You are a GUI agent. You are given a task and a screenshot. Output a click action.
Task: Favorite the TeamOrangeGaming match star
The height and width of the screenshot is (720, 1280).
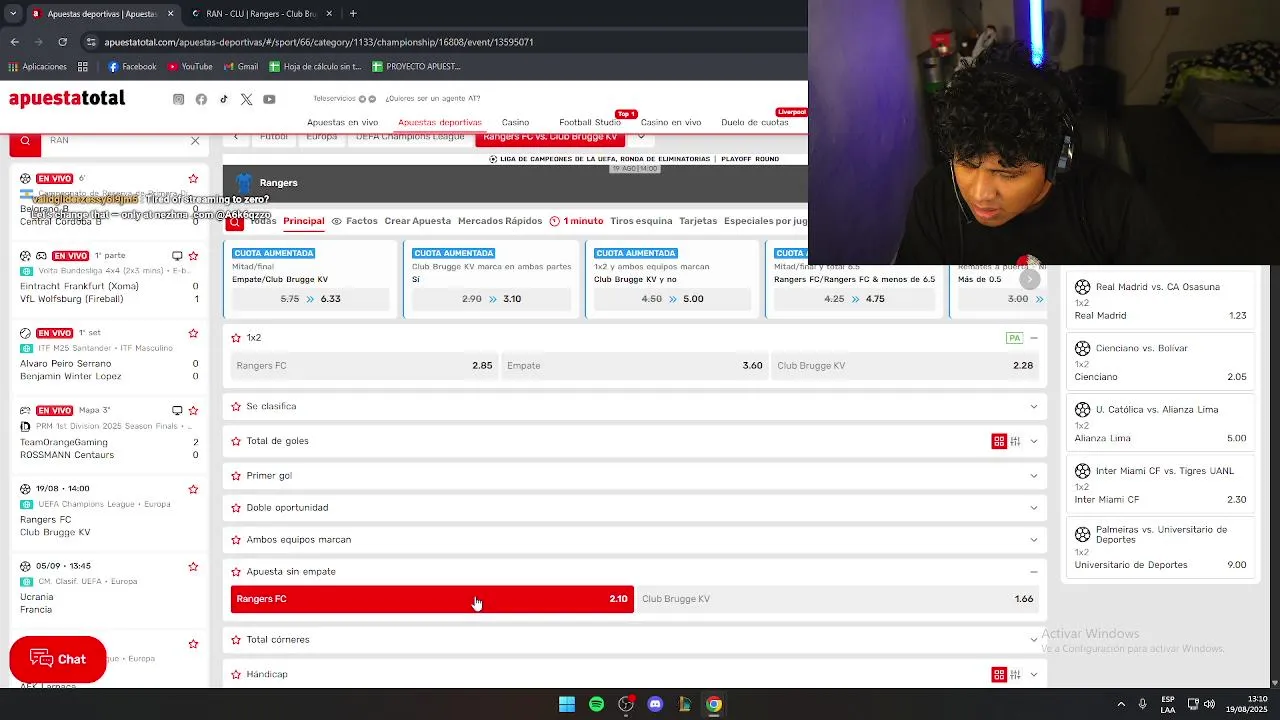(193, 410)
